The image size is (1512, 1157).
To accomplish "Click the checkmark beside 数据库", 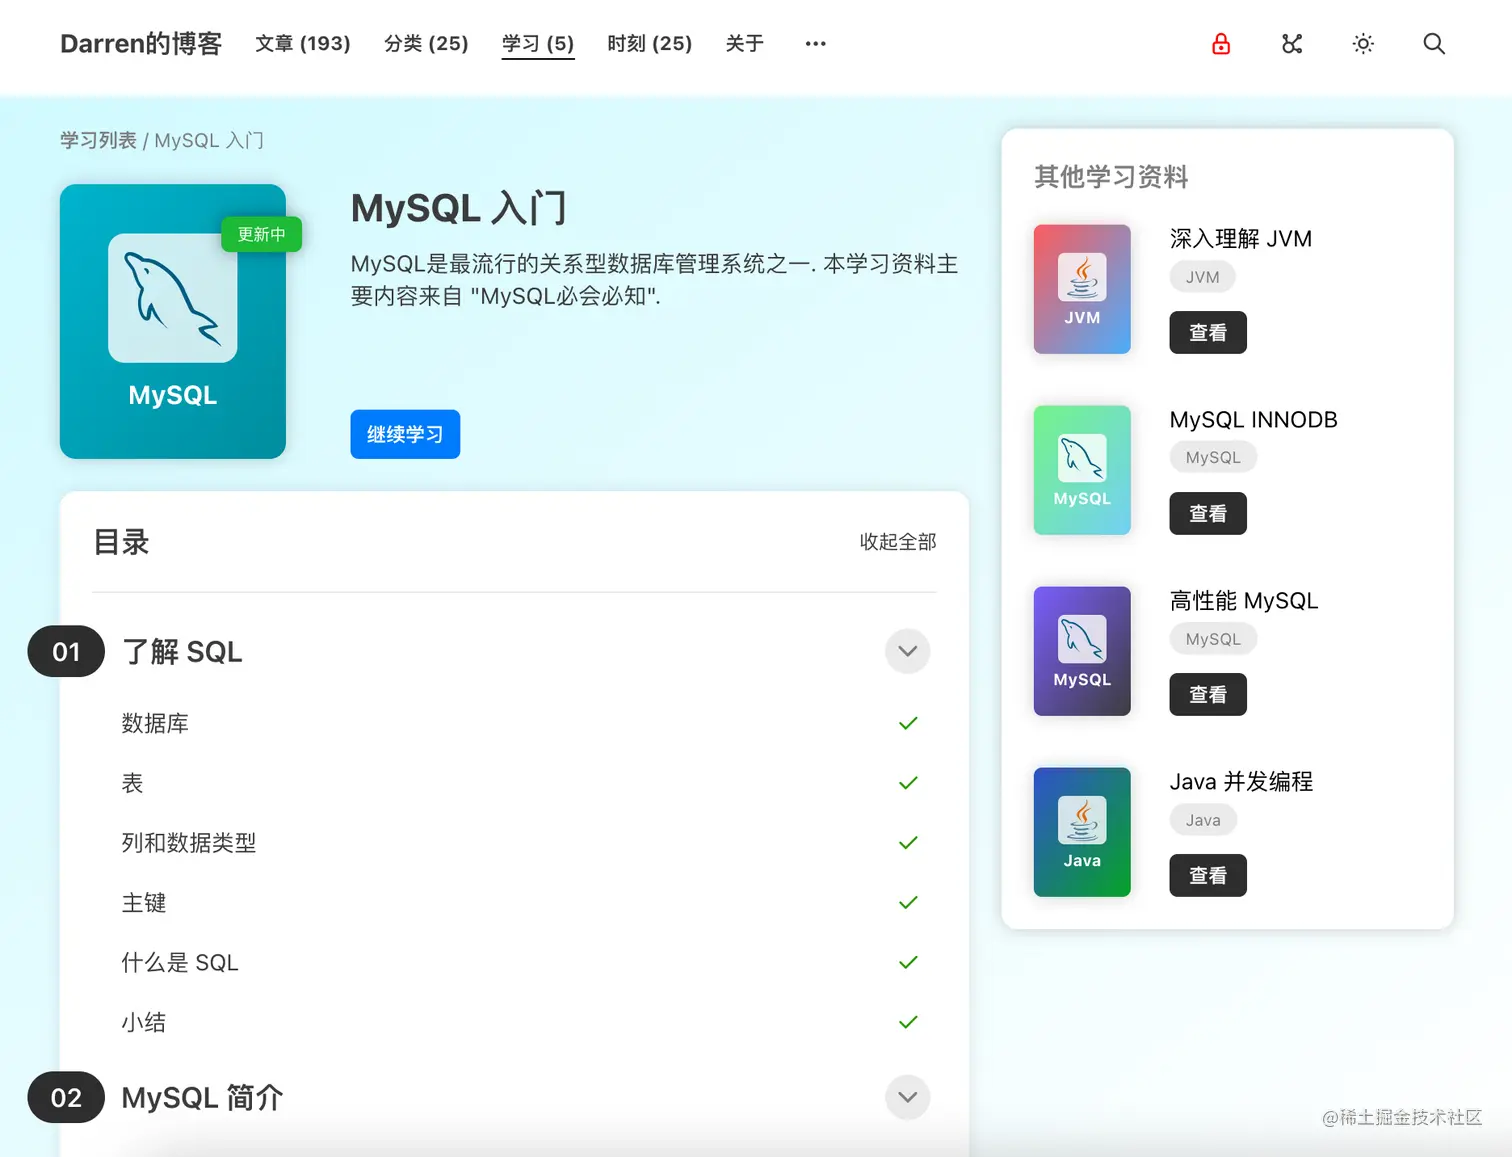I will point(908,723).
